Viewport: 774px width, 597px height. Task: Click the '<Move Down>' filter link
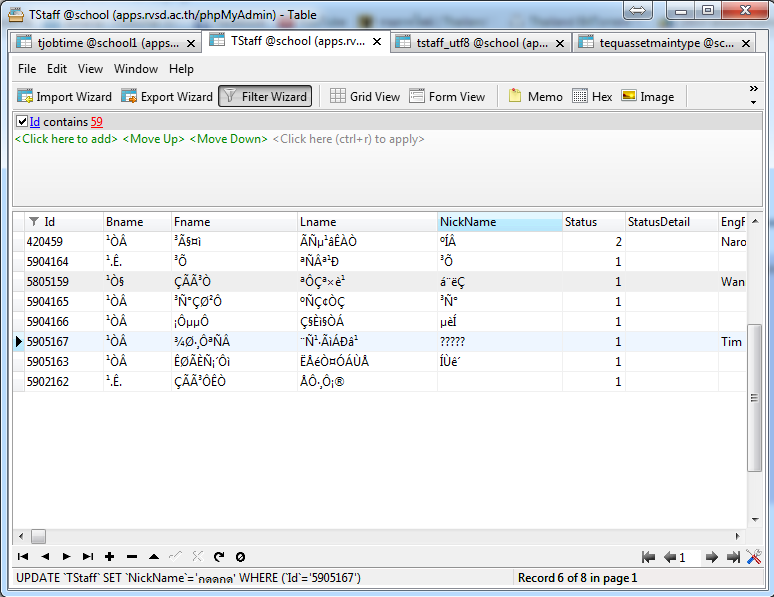(228, 139)
